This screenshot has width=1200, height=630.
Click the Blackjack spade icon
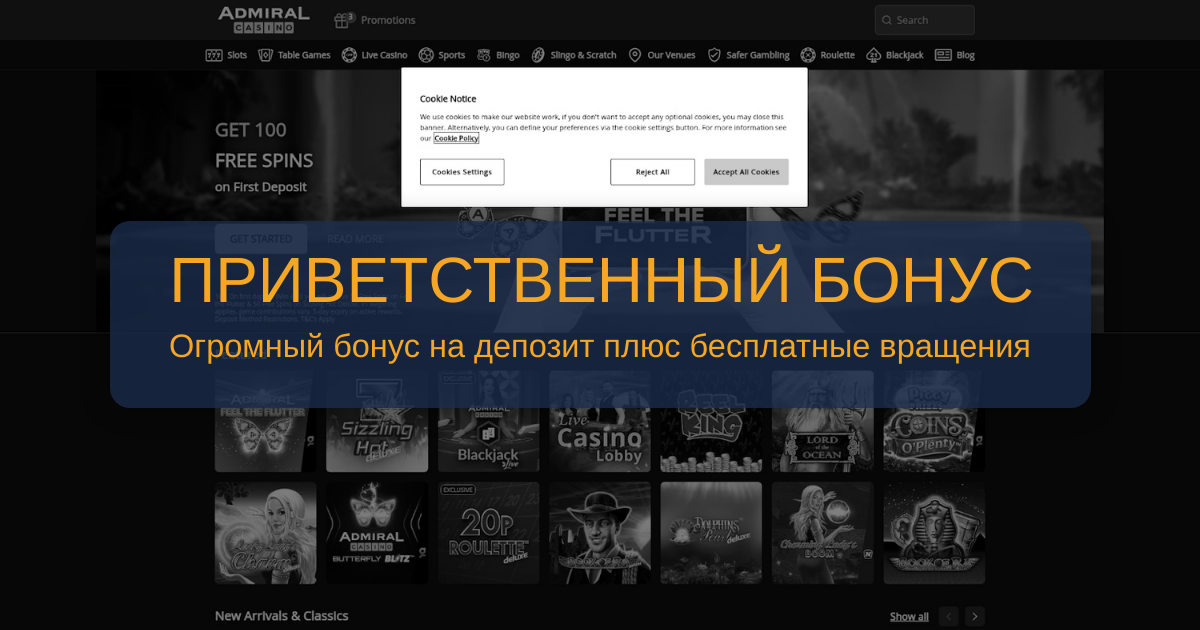pyautogui.click(x=873, y=55)
